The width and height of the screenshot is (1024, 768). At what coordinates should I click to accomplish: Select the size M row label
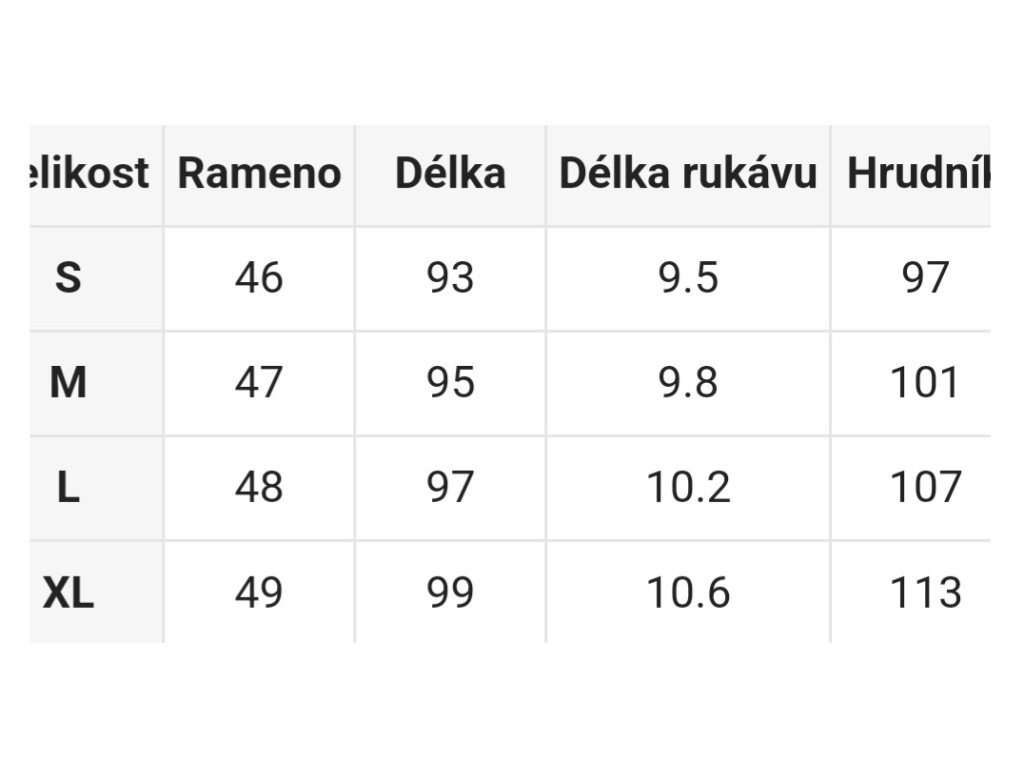coord(69,383)
